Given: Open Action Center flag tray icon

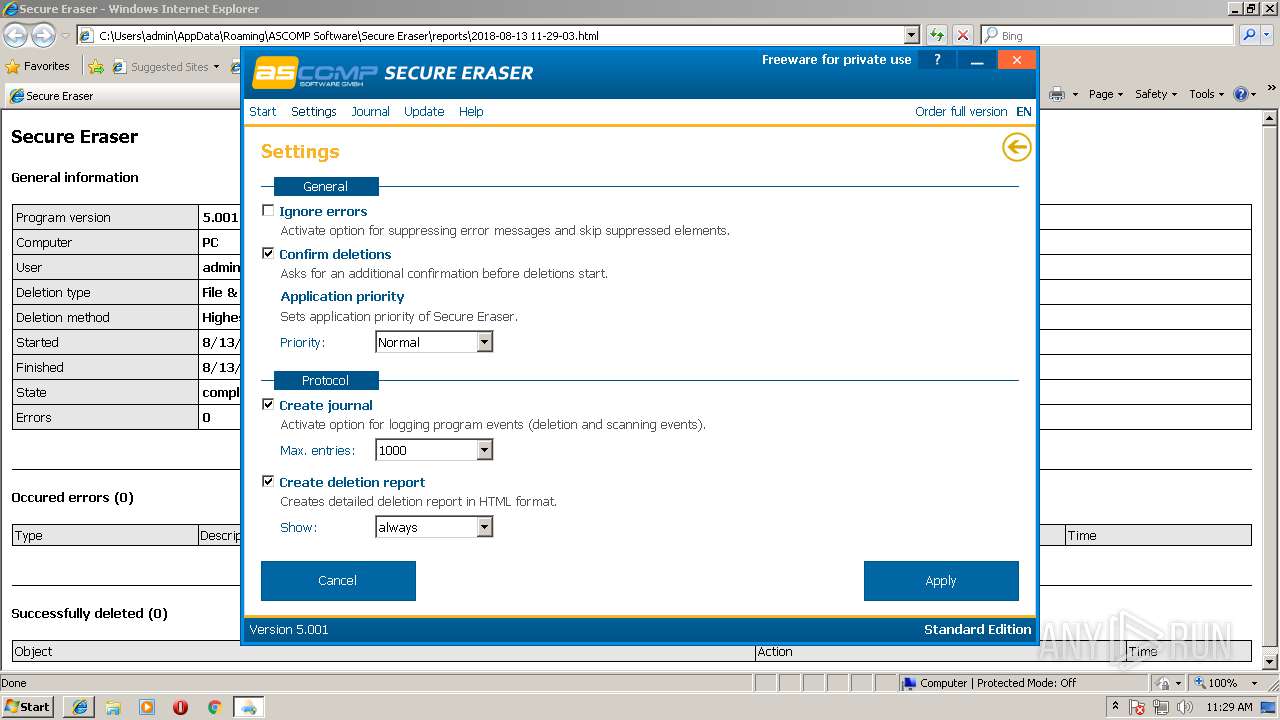Looking at the screenshot, I should pos(1138,707).
